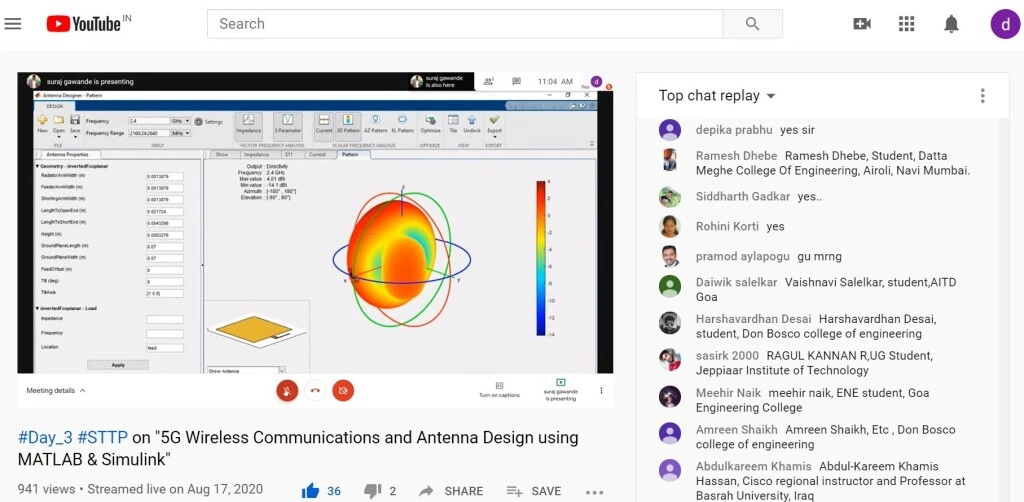Click the Apply button
Screen dimensions: 1024x502
[x=118, y=365]
